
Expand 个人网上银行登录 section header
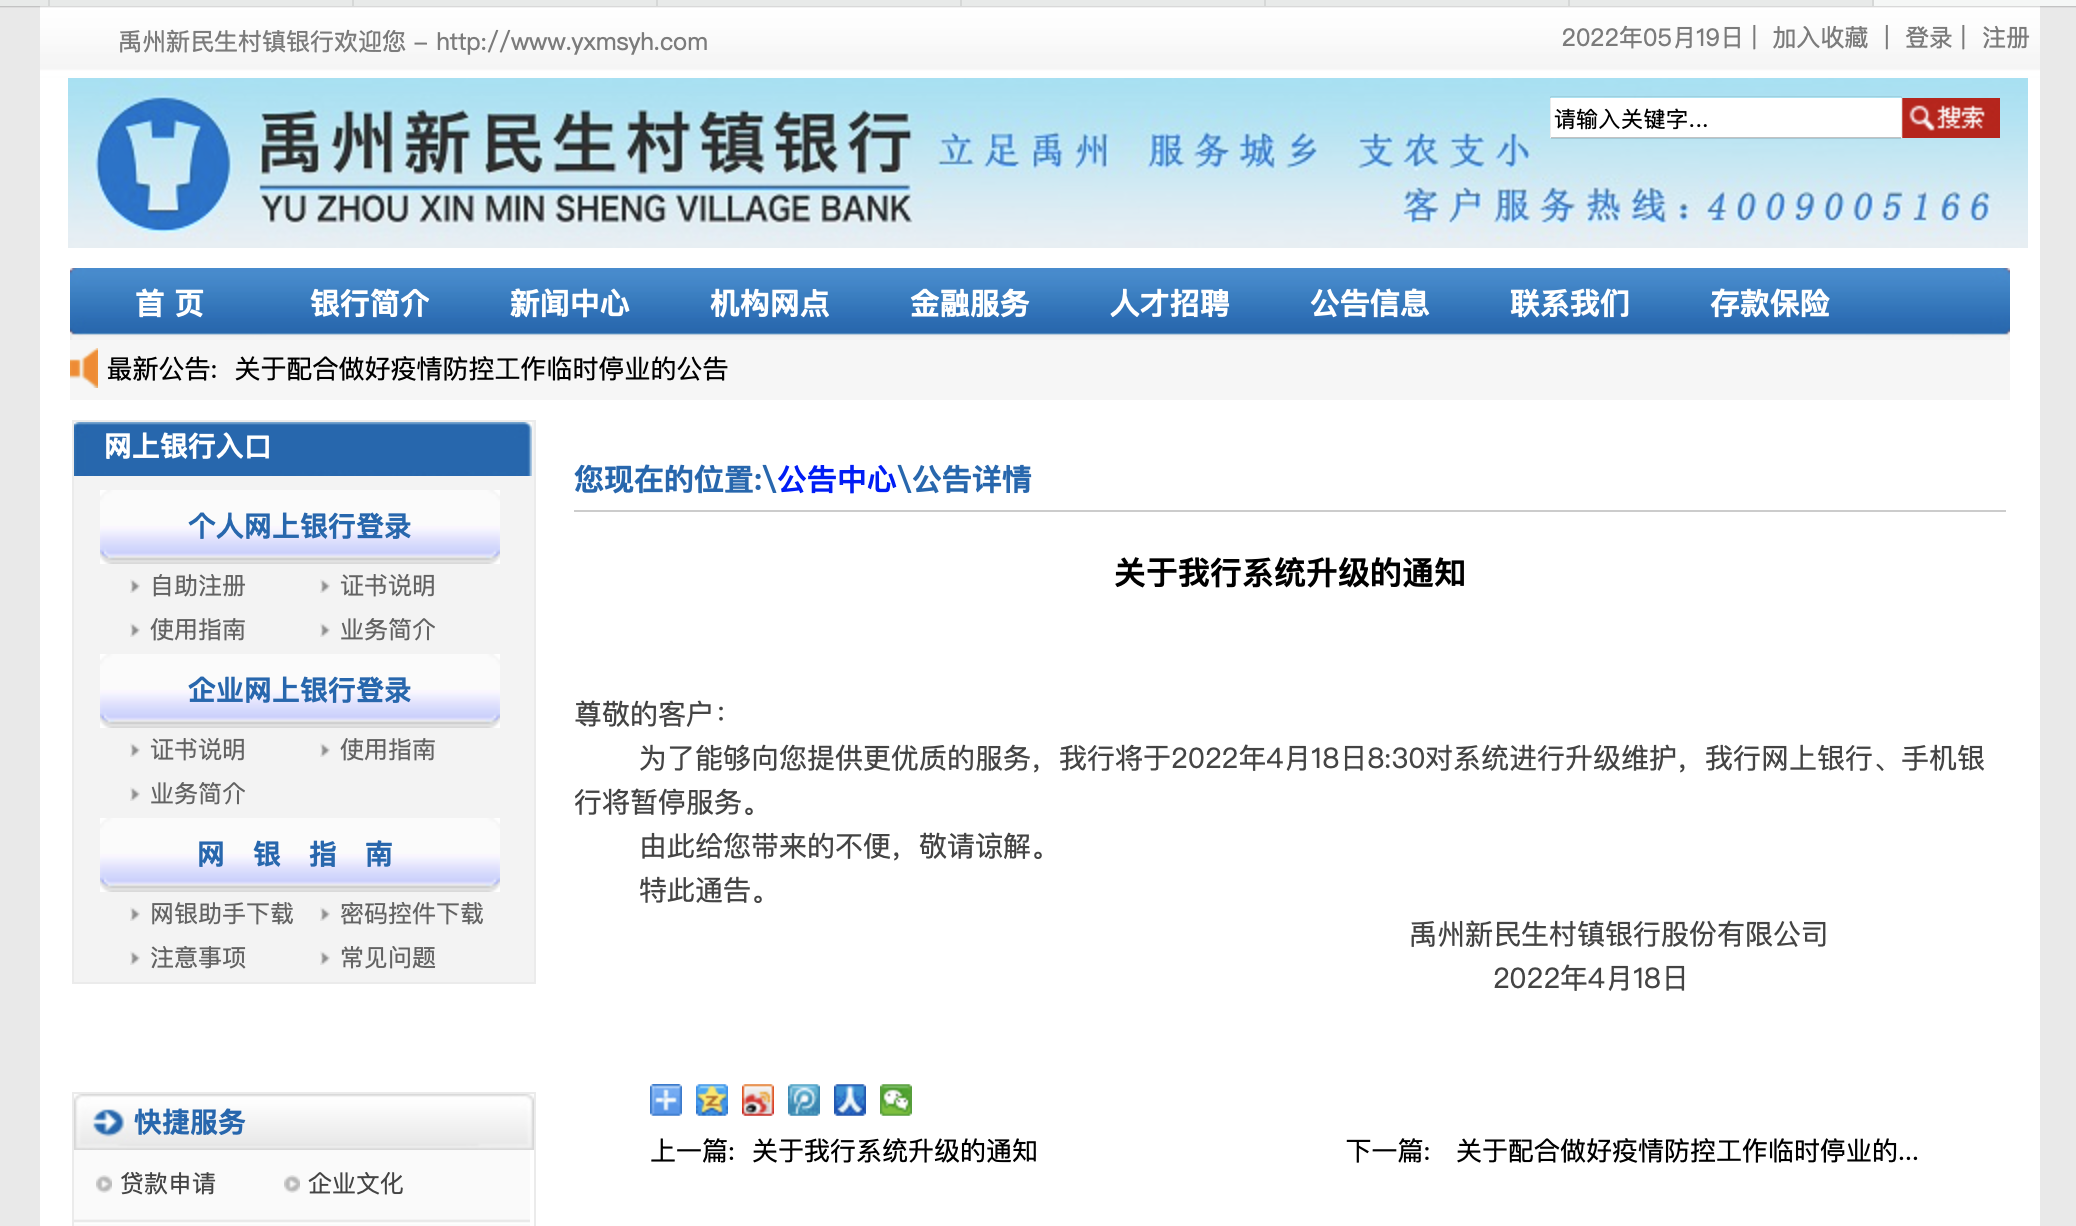299,526
